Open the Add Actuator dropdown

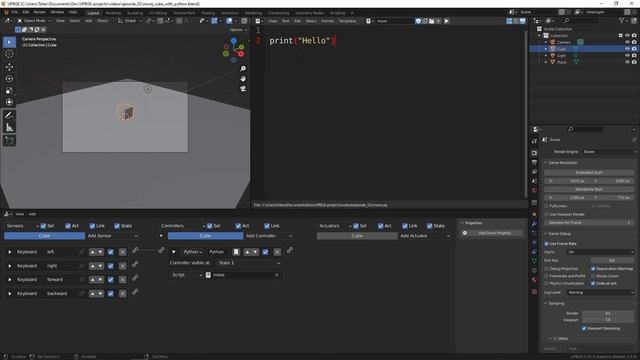424,236
